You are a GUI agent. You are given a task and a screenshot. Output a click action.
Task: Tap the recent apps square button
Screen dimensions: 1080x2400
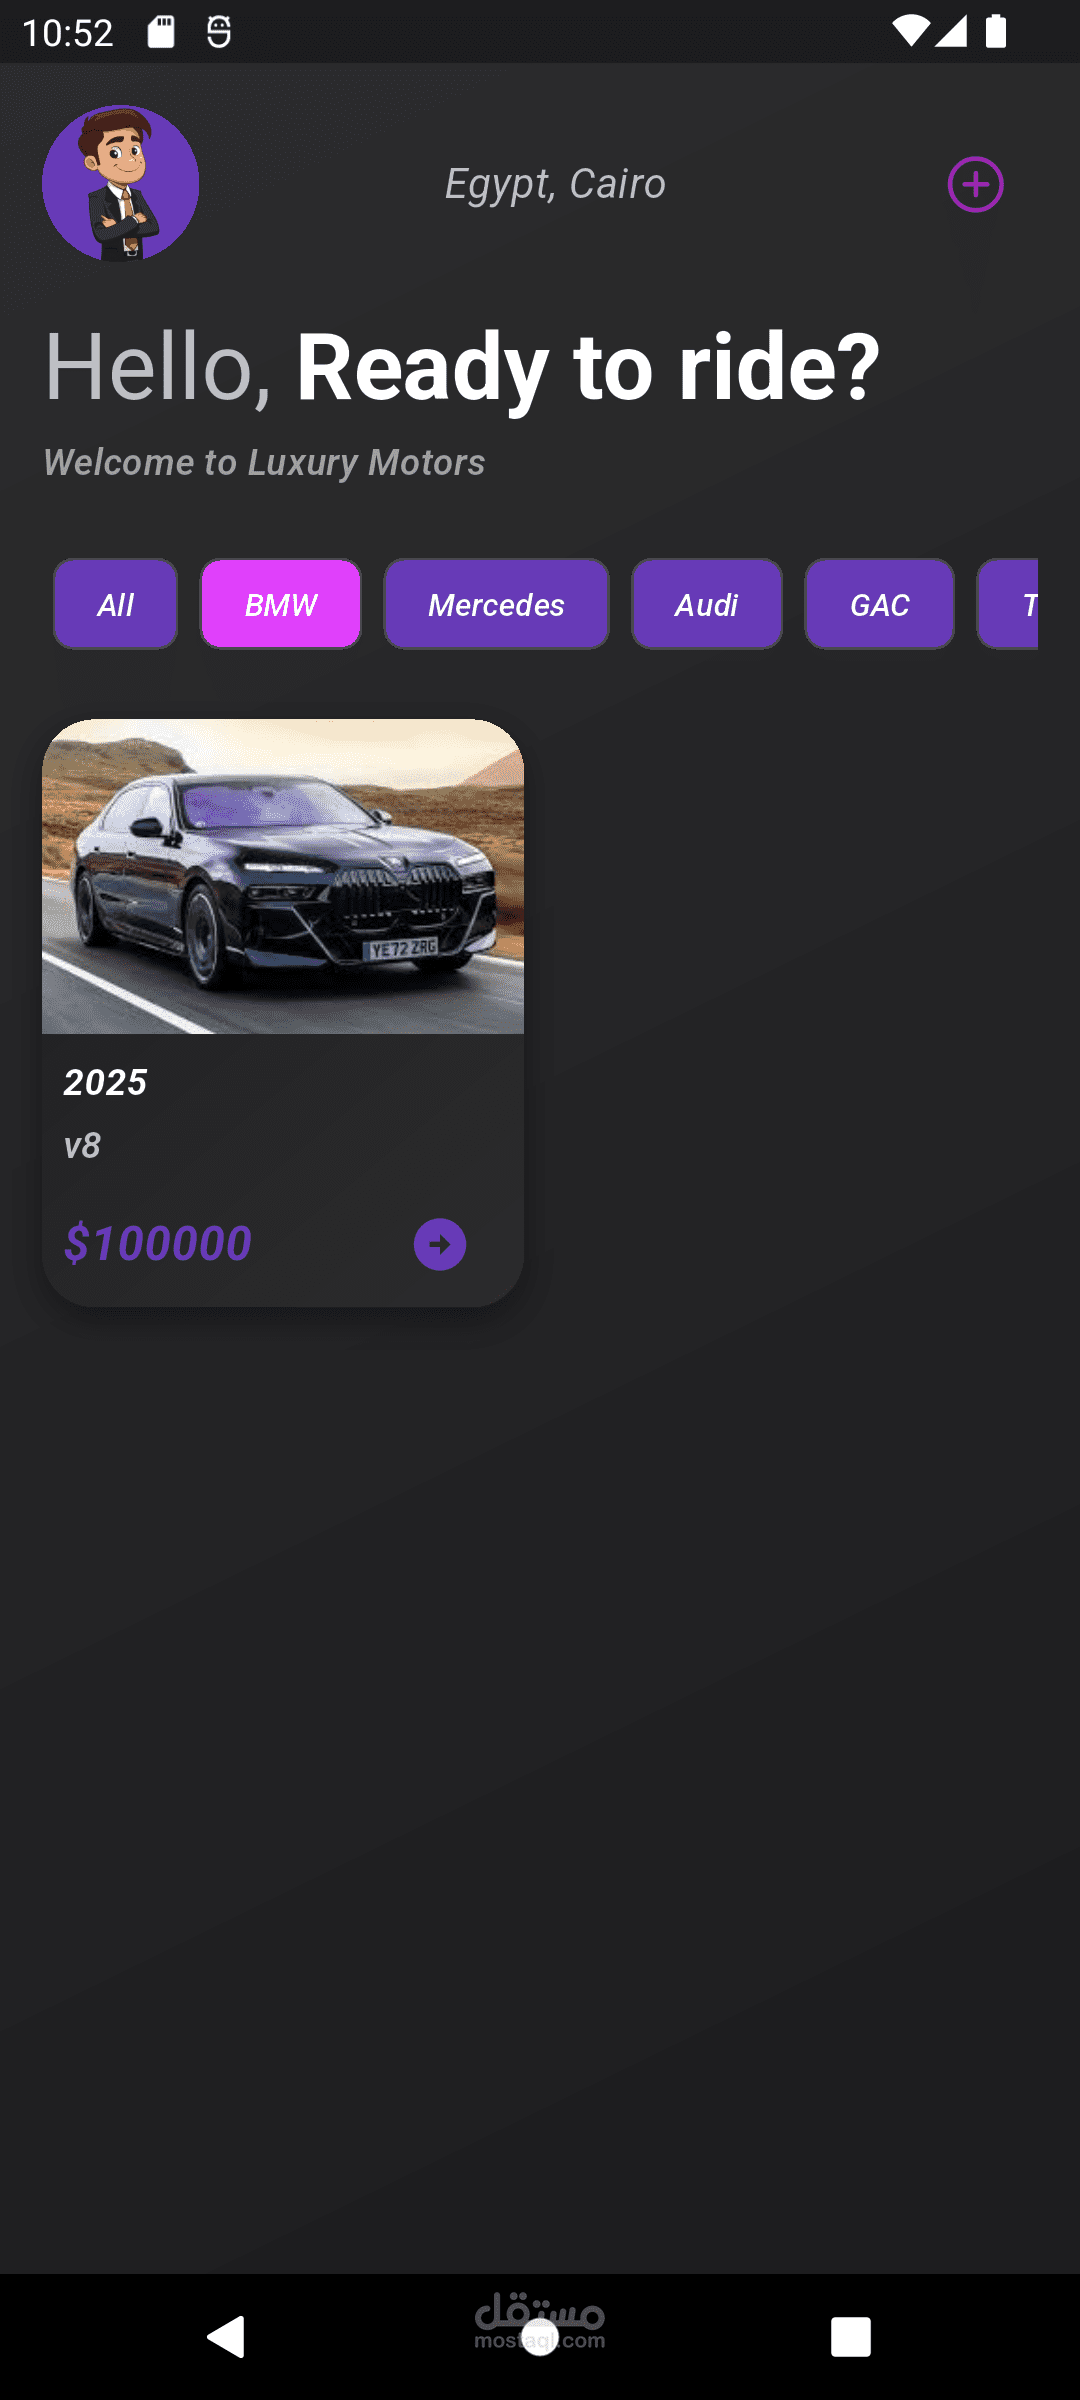tap(850, 2337)
